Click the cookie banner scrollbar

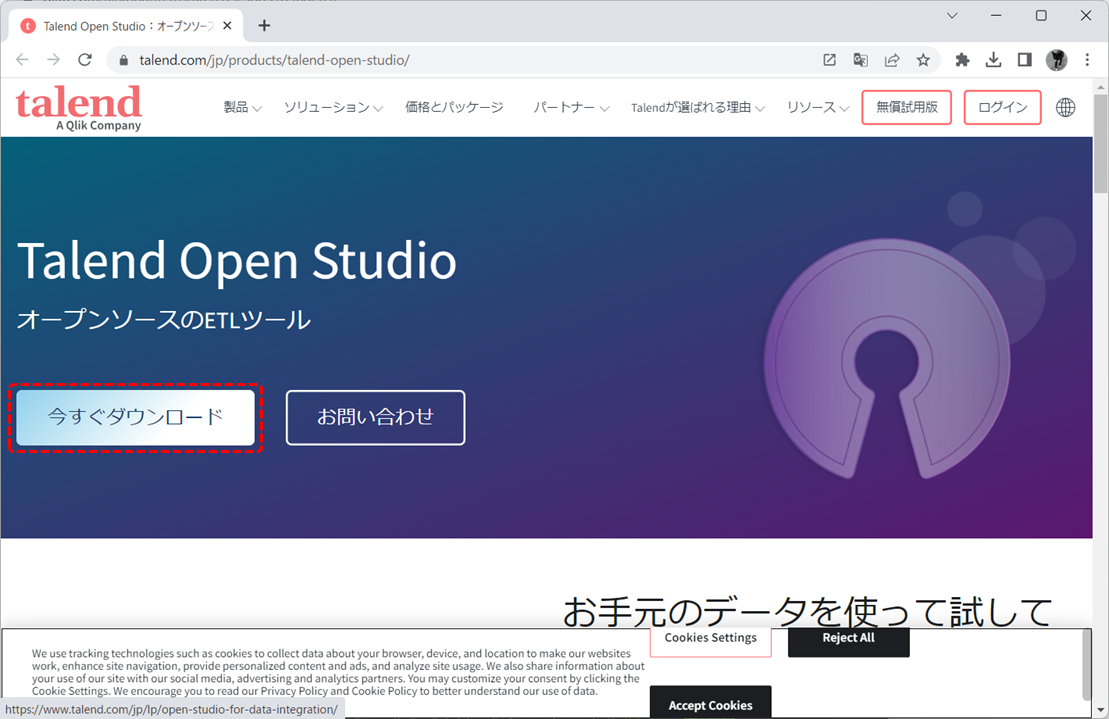(1086, 665)
